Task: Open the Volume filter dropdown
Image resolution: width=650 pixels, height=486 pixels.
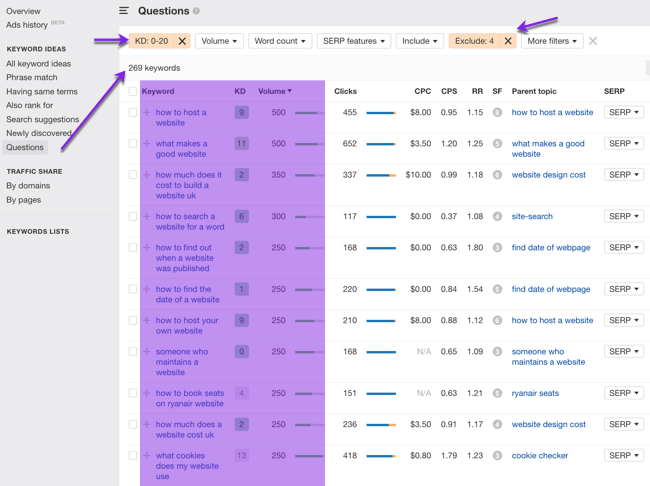Action: point(219,41)
